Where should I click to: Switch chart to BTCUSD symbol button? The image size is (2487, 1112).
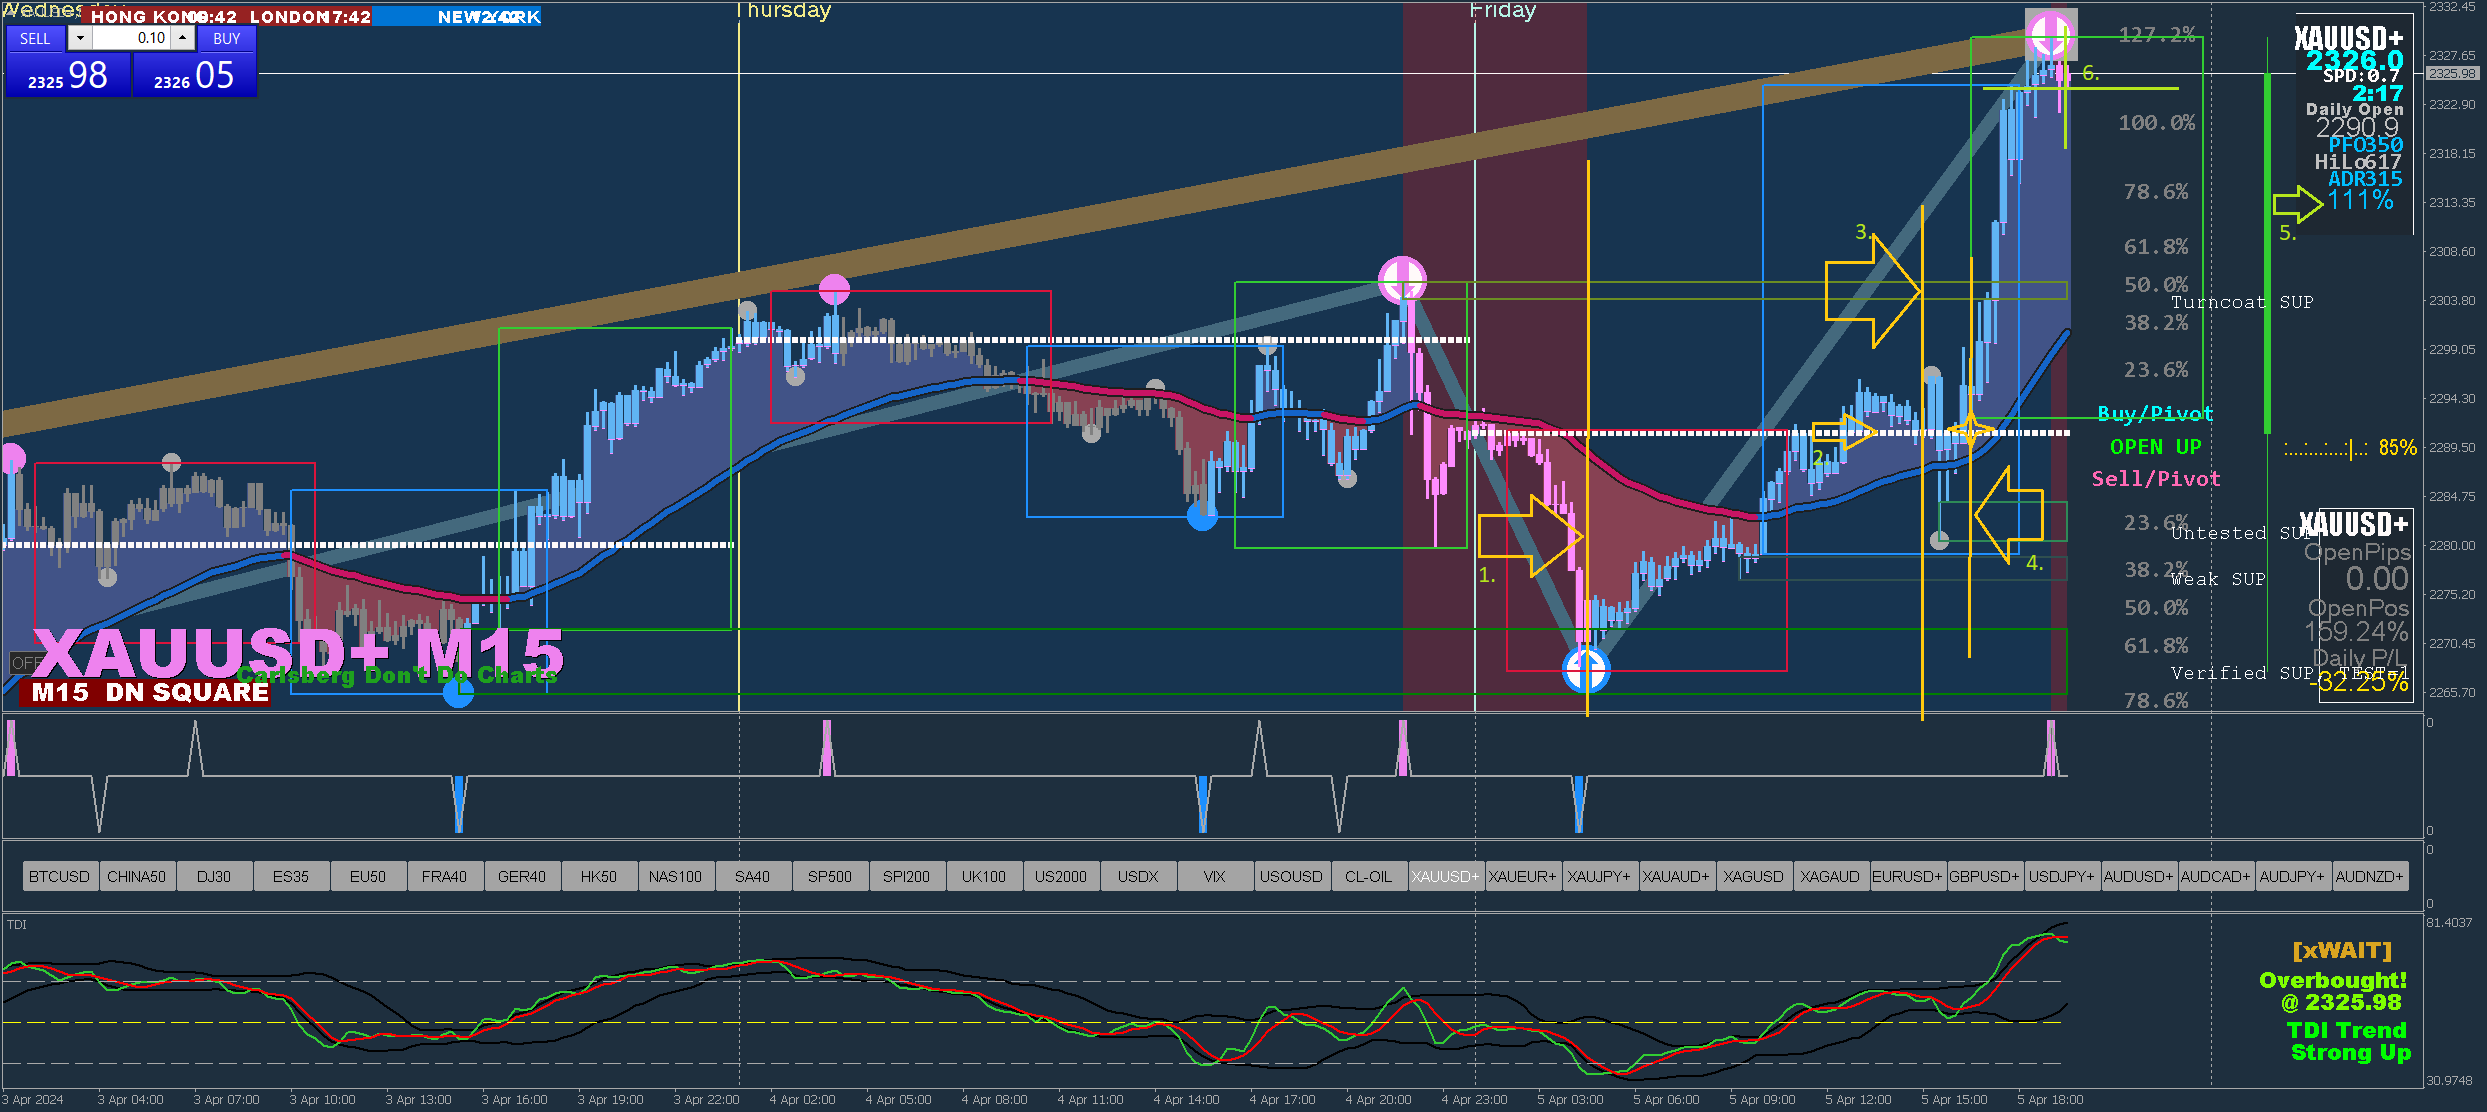(59, 877)
